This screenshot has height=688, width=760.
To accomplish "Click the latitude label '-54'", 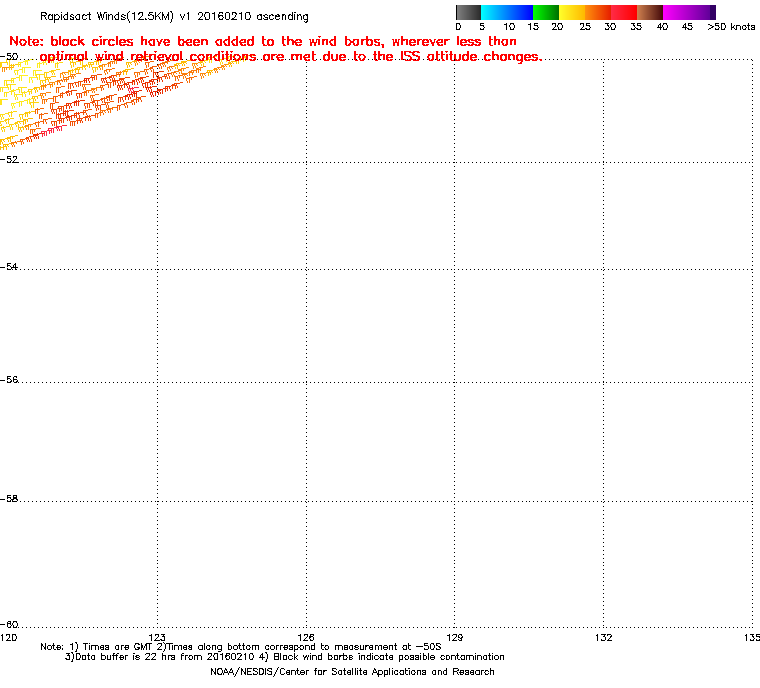I will [x=9, y=267].
